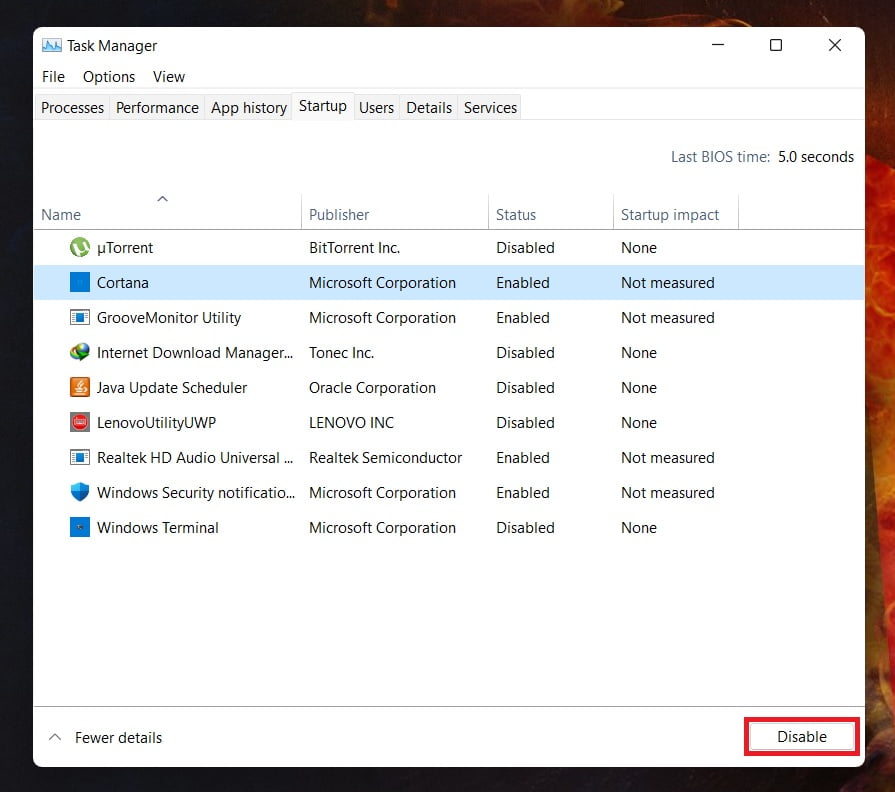Click the µTorrent icon in the list
This screenshot has width=895, height=792.
tap(80, 248)
